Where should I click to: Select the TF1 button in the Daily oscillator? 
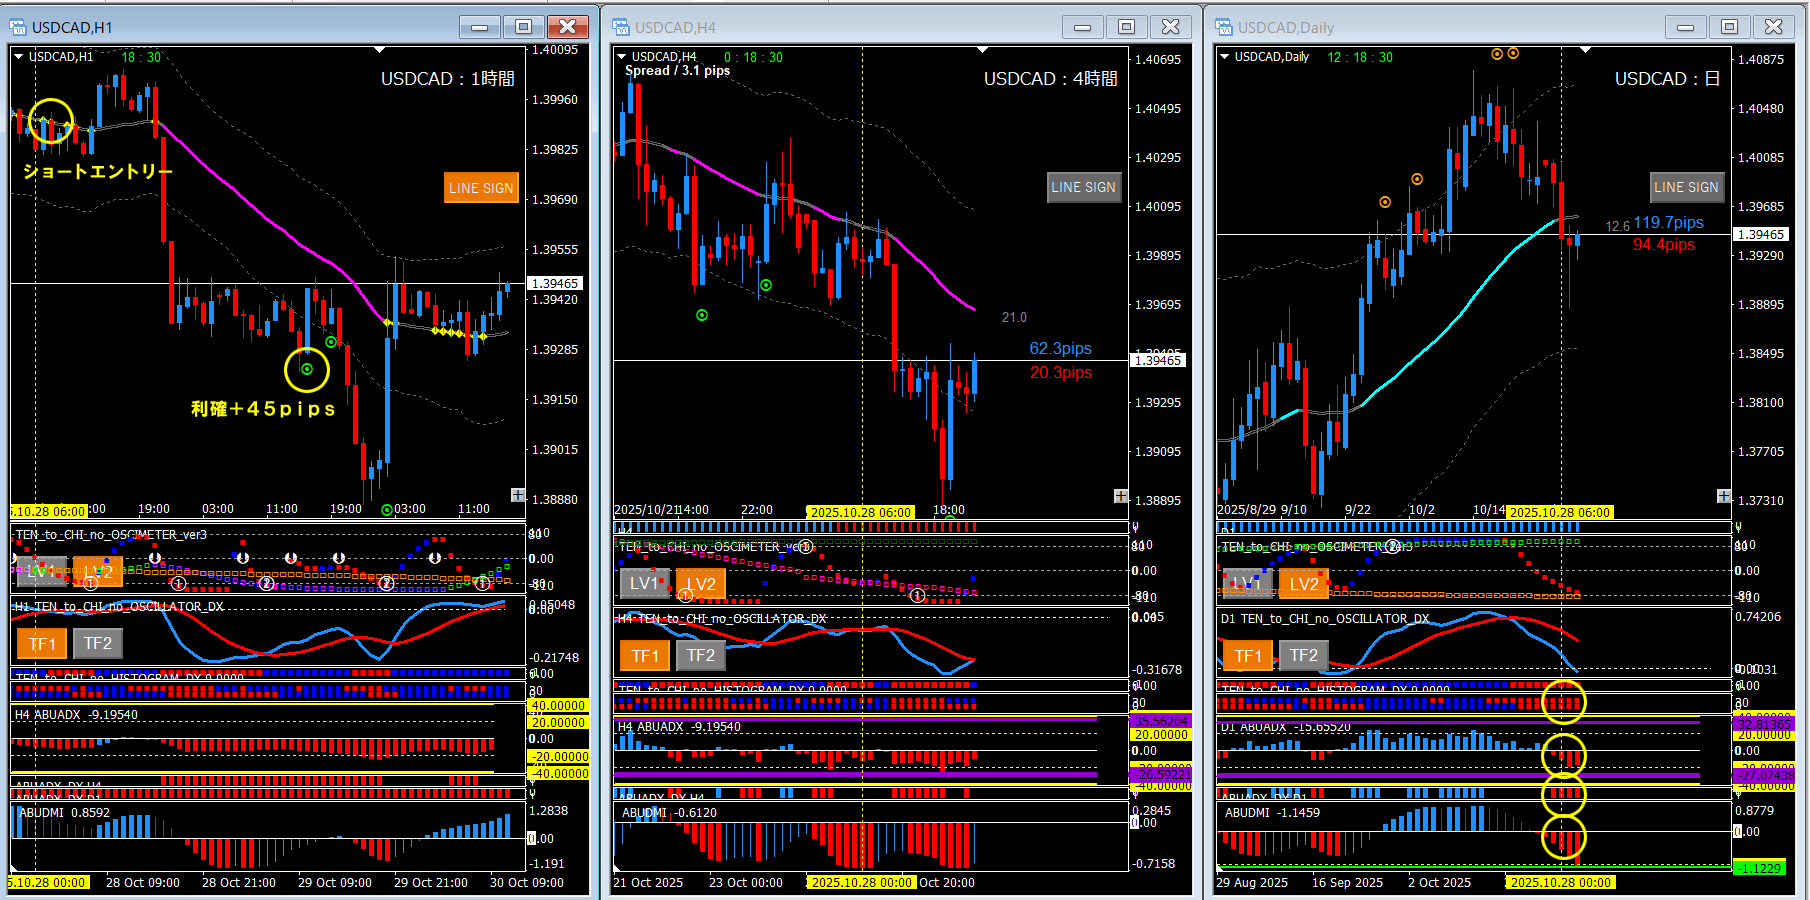pyautogui.click(x=1247, y=655)
